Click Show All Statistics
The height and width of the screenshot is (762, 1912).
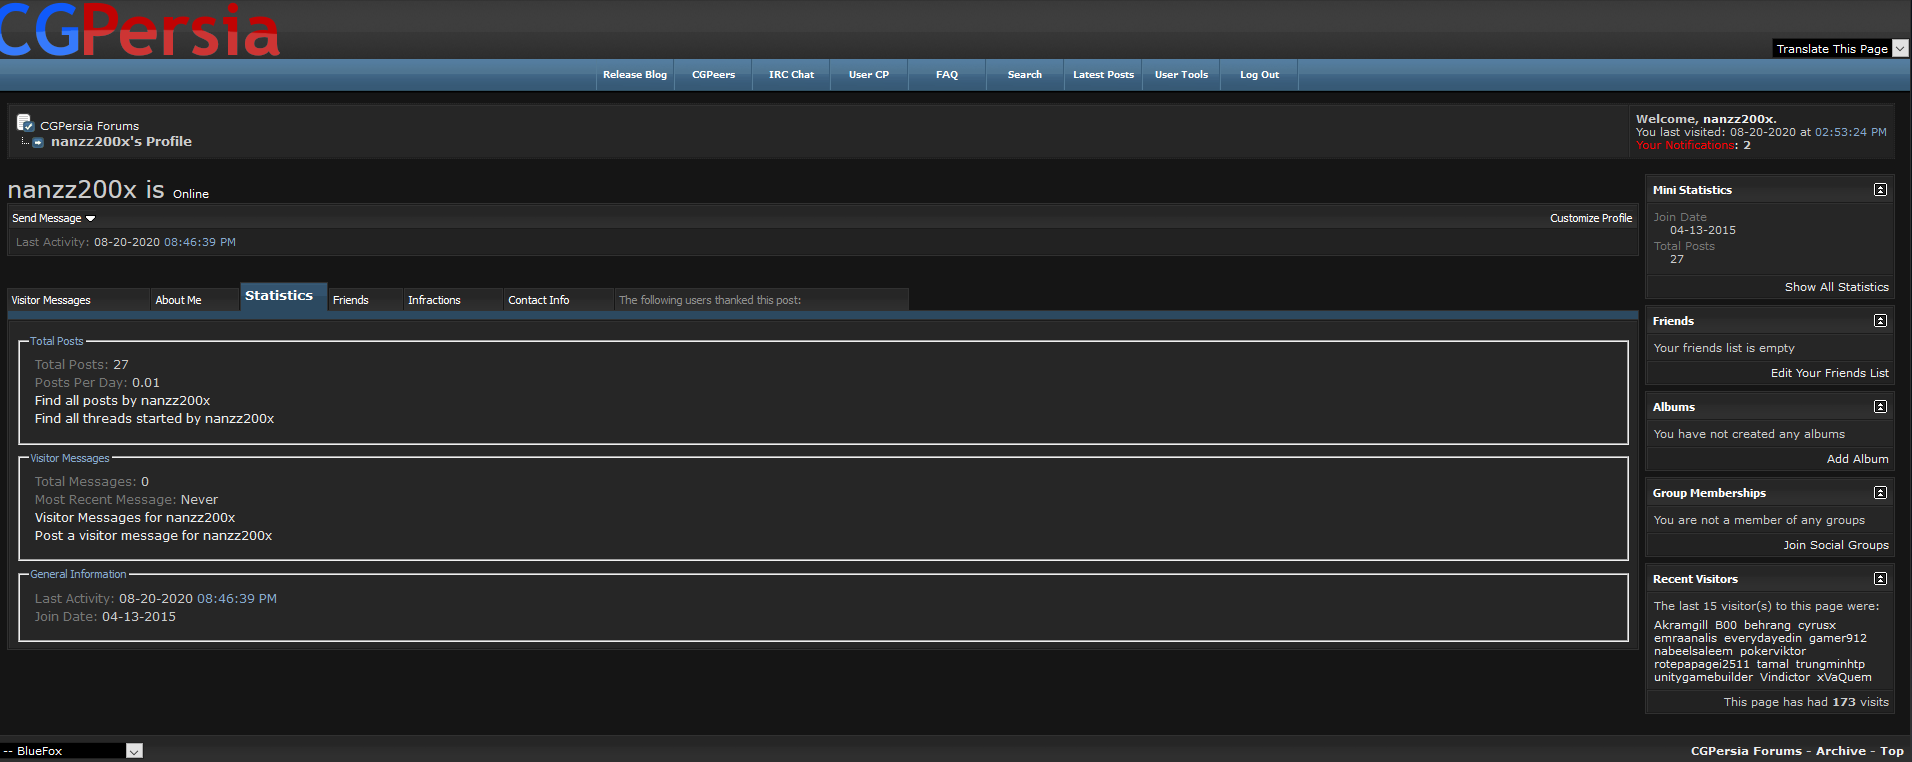click(x=1836, y=287)
